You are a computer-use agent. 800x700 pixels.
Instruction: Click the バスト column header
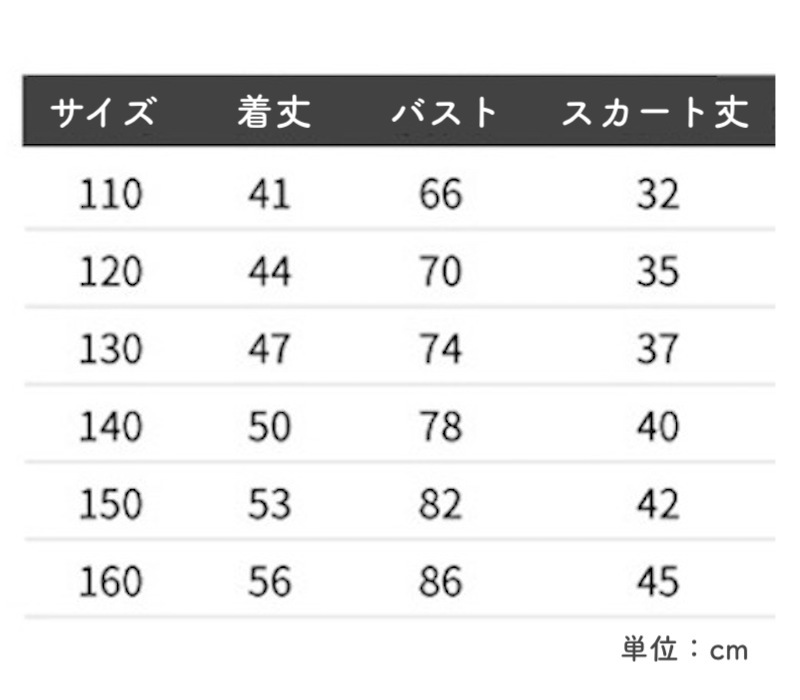click(444, 112)
